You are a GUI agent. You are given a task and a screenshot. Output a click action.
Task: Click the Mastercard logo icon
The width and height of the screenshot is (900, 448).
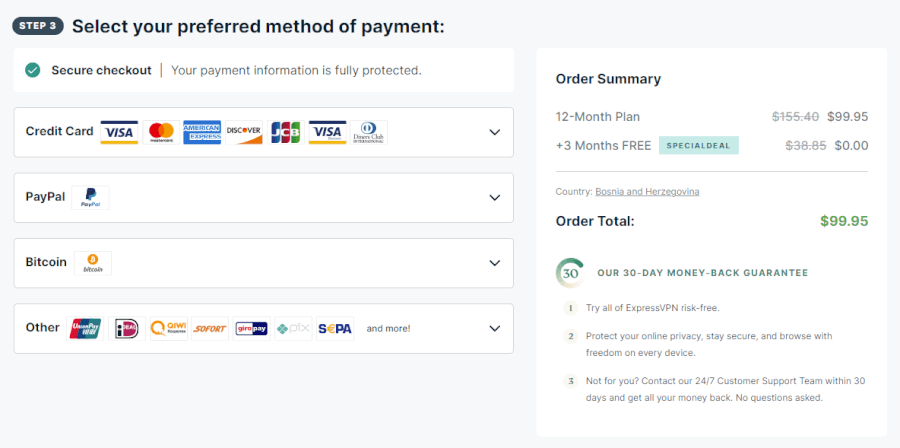(x=161, y=132)
